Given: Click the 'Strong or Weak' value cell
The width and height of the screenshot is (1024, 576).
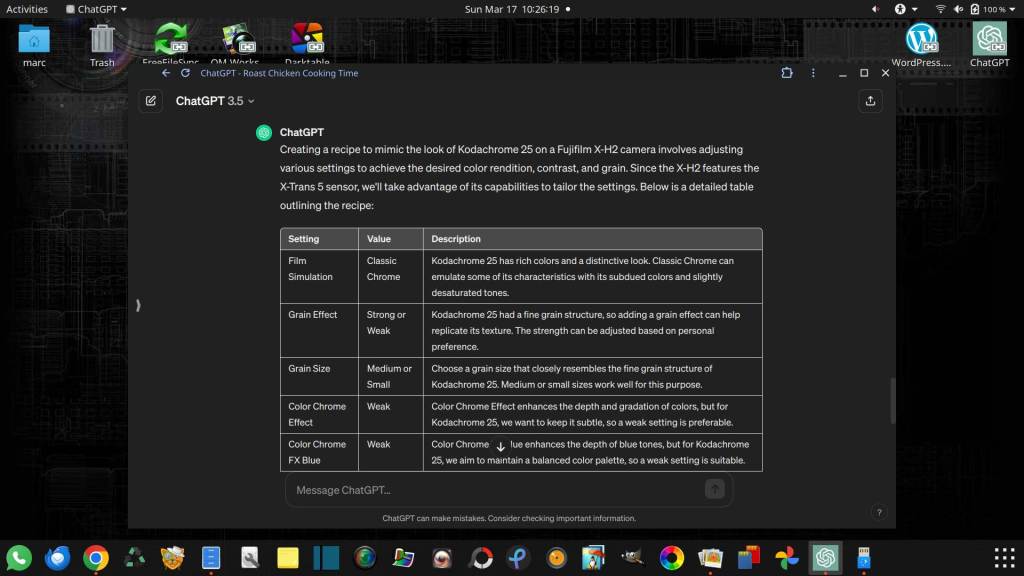Looking at the screenshot, I should click(391, 330).
